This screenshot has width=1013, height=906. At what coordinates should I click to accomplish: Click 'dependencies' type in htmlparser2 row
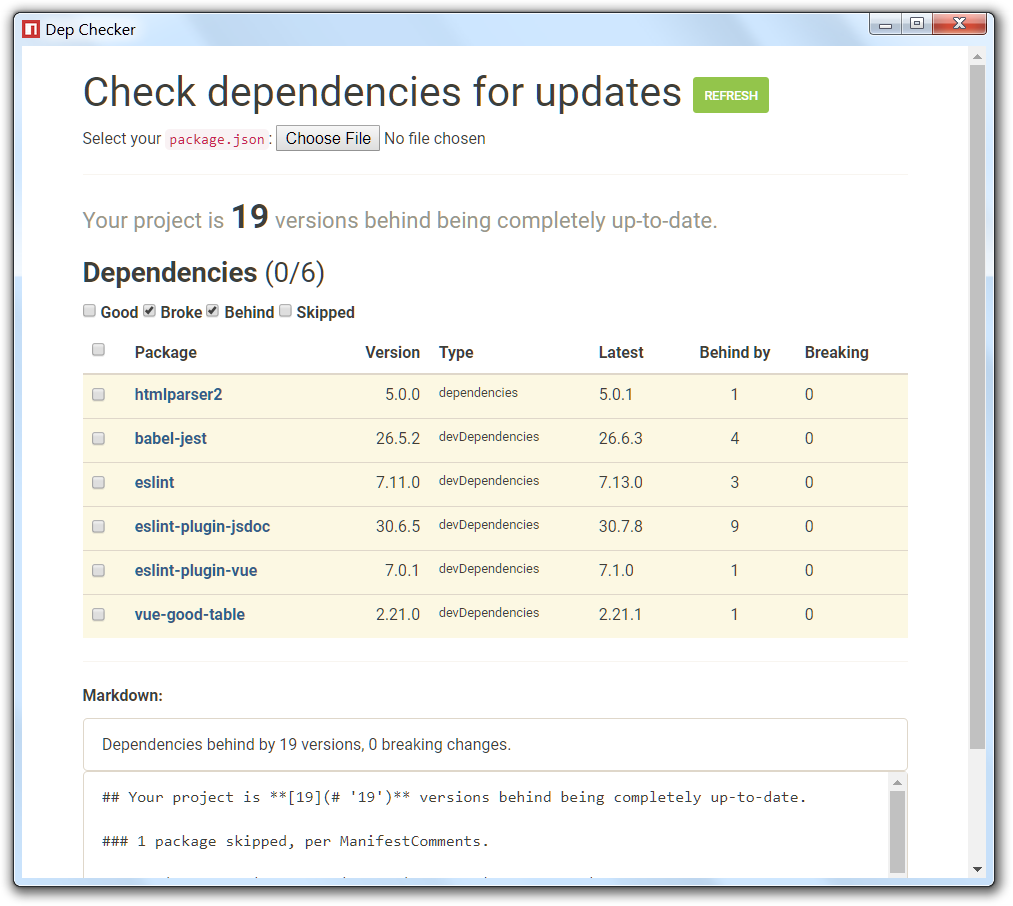pos(478,392)
